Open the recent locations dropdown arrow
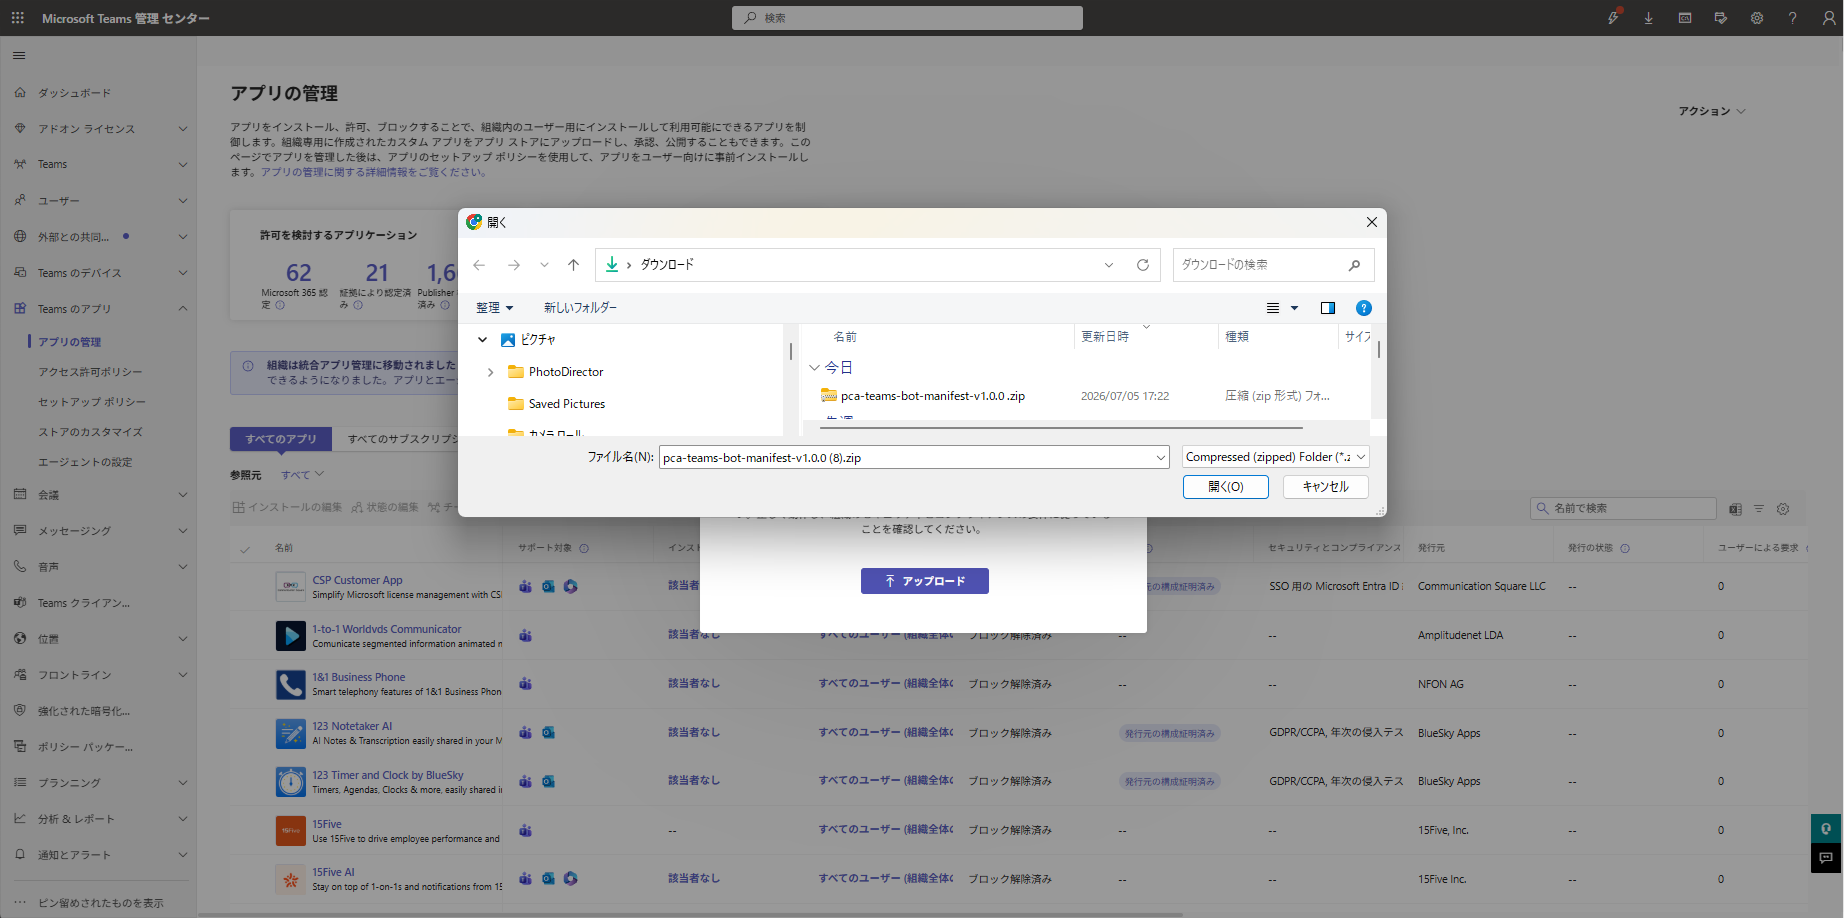The width and height of the screenshot is (1844, 919). point(544,265)
